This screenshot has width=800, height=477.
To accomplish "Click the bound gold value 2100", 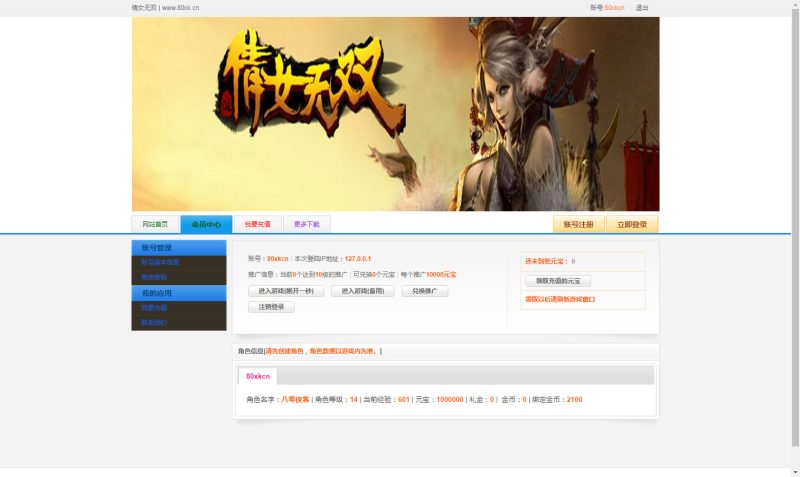I will pos(574,399).
